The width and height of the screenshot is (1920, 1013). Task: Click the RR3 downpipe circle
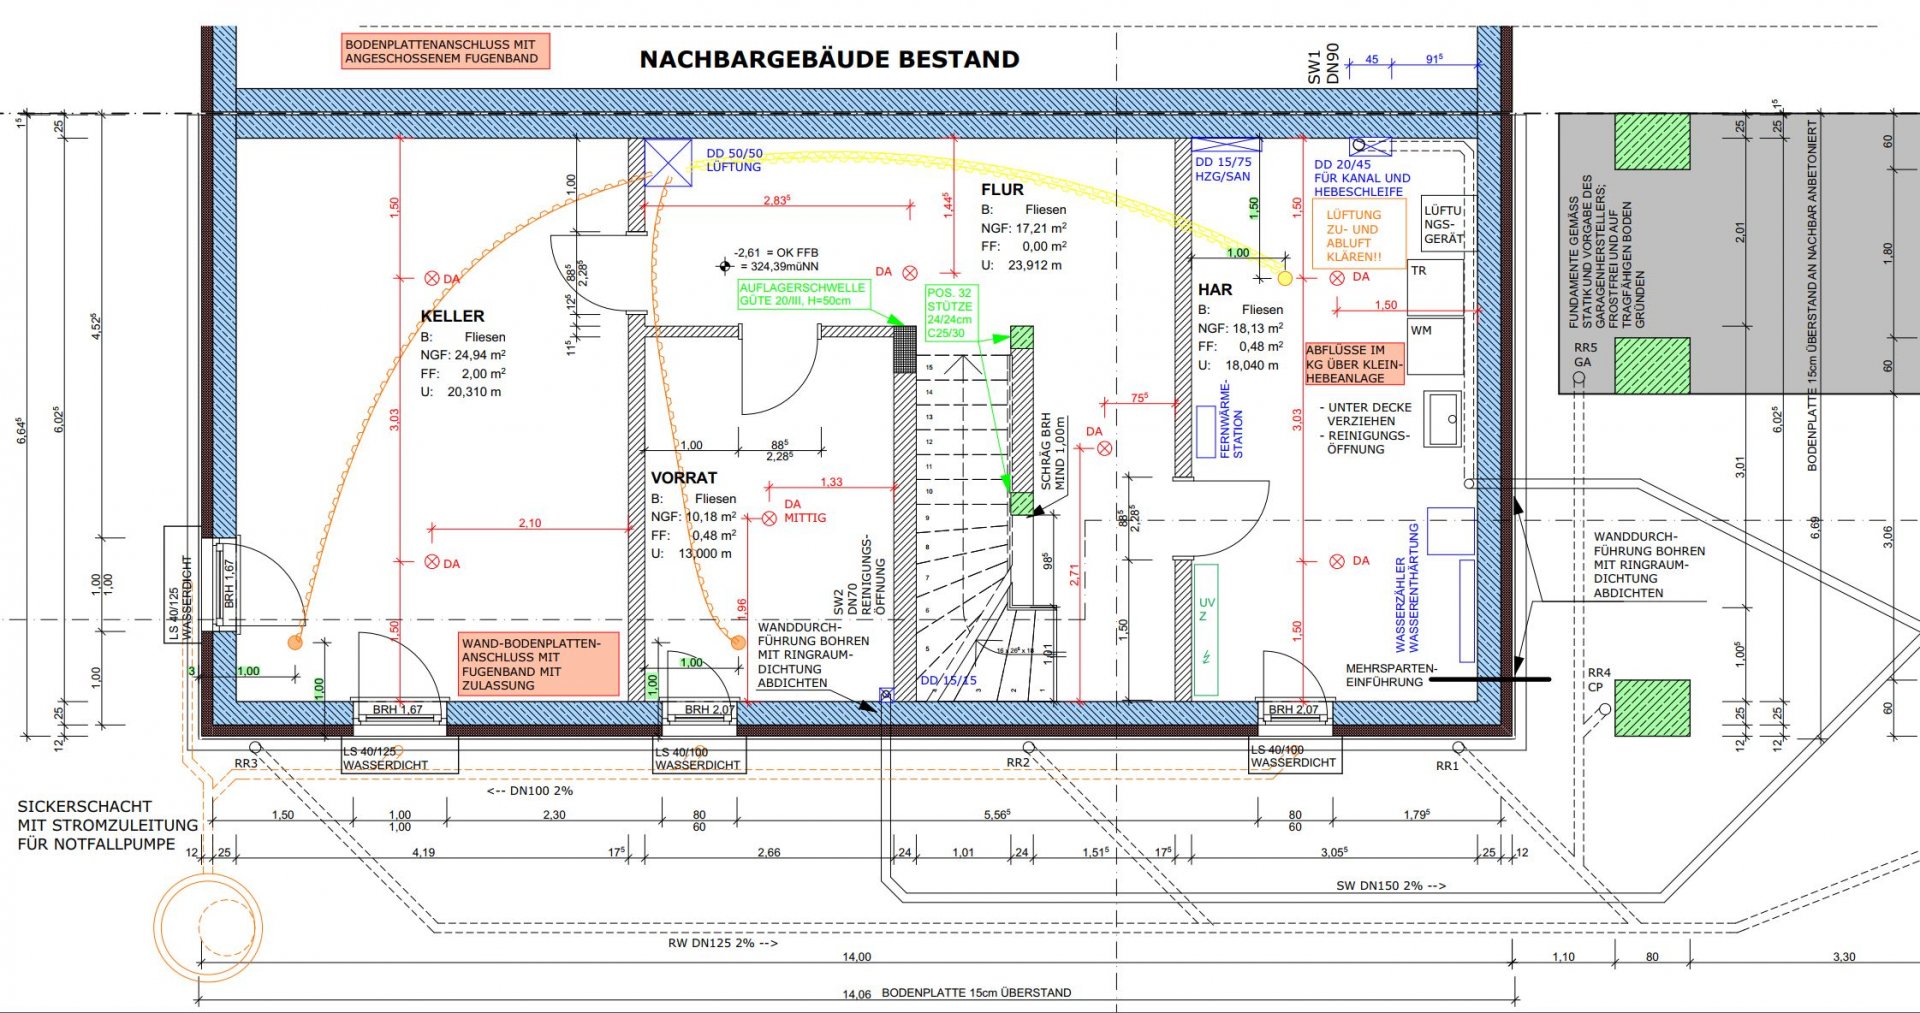tap(255, 748)
